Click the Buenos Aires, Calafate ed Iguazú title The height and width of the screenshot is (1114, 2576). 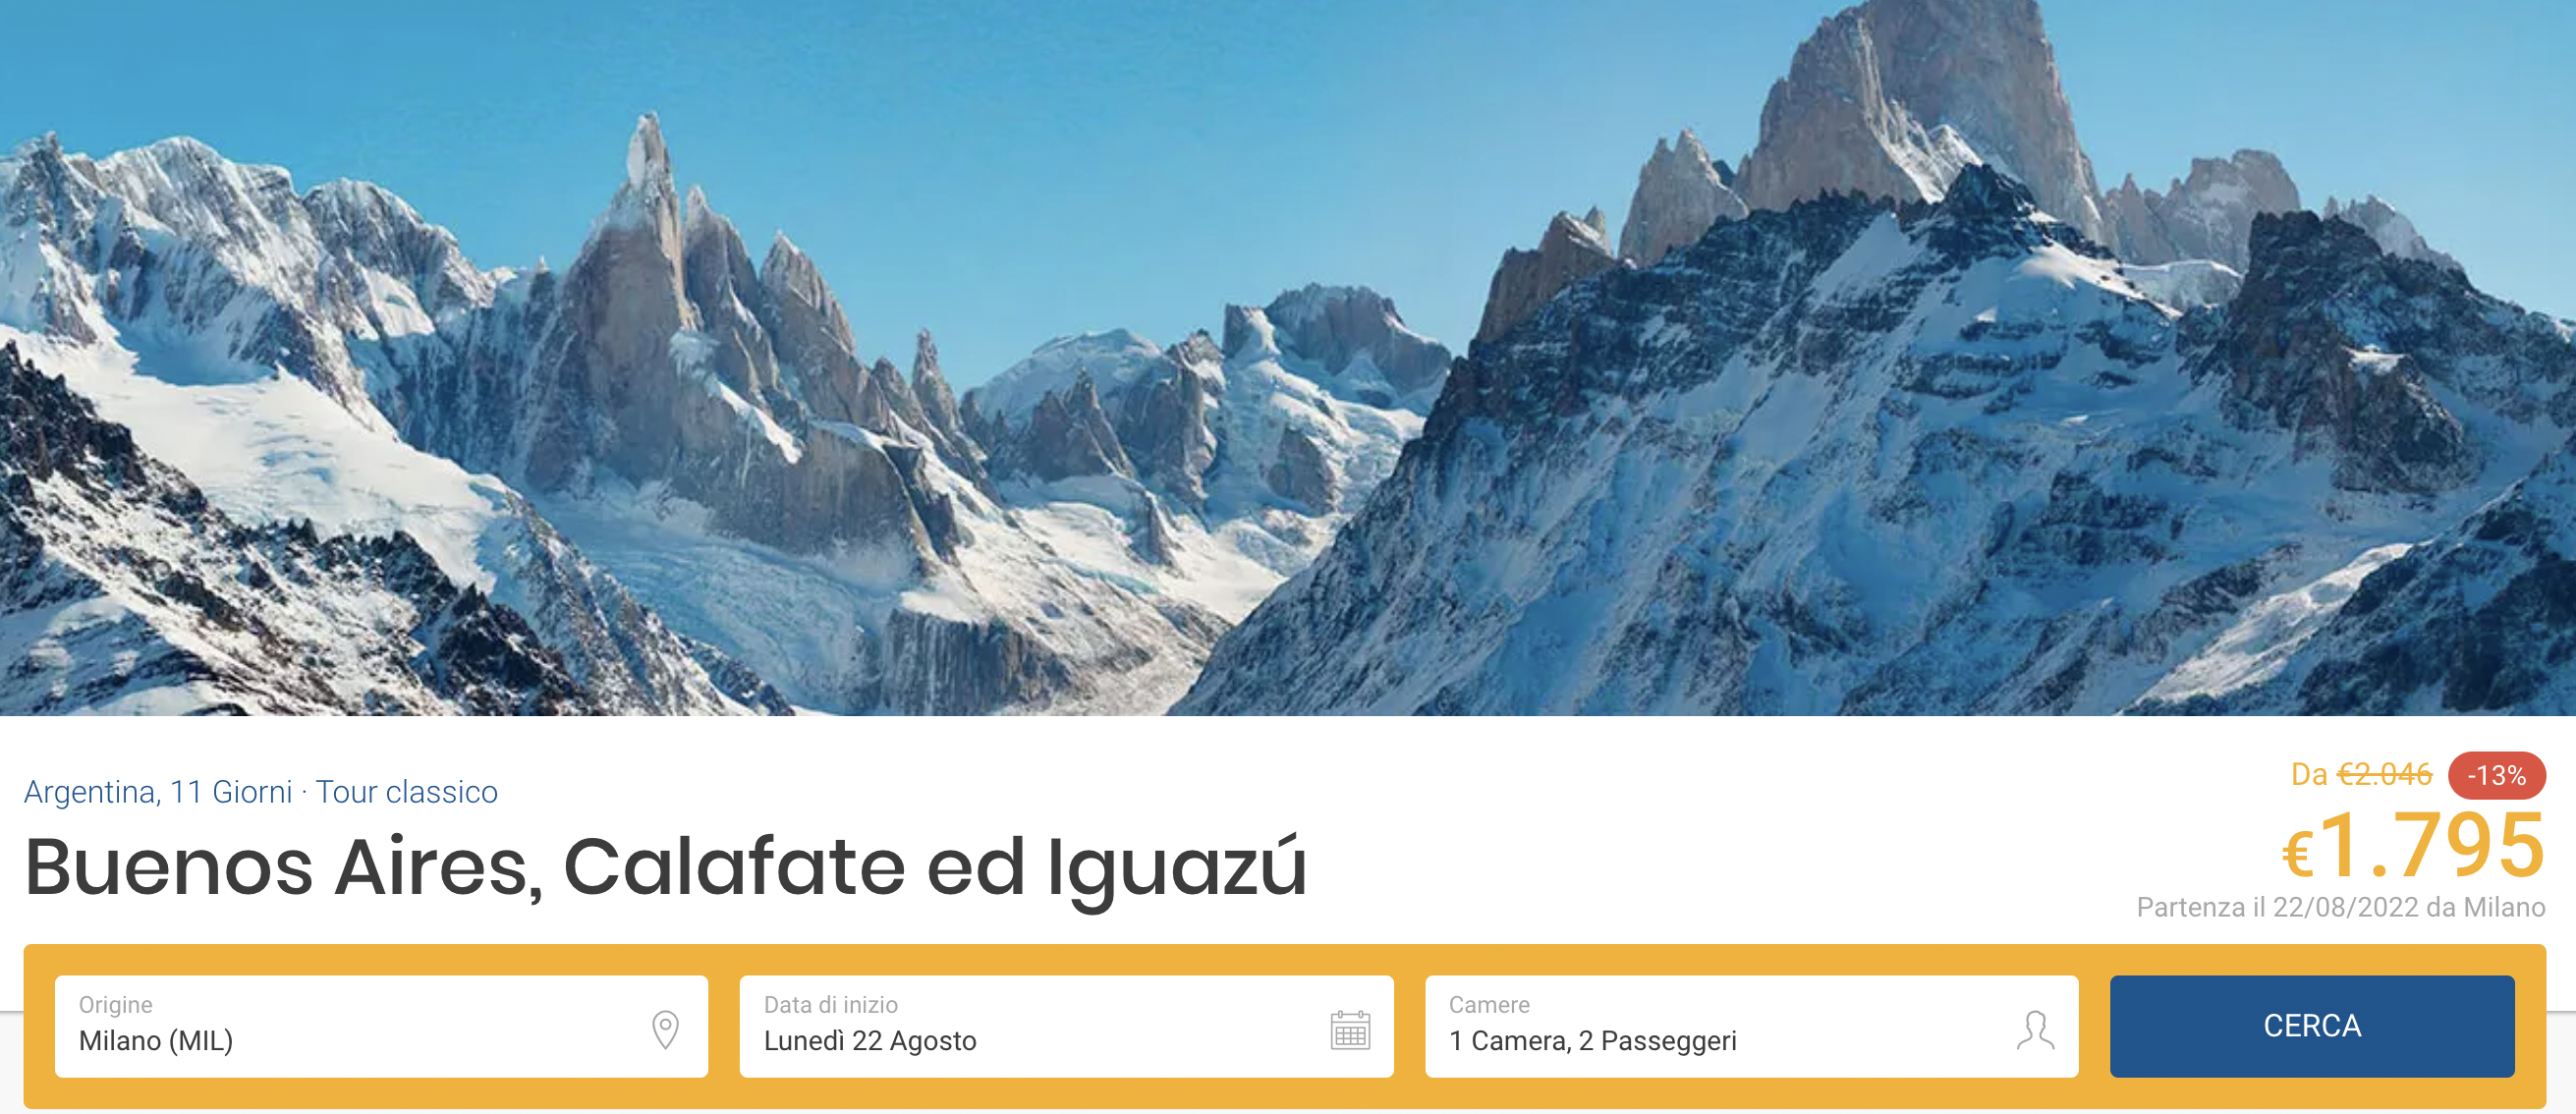pos(666,868)
